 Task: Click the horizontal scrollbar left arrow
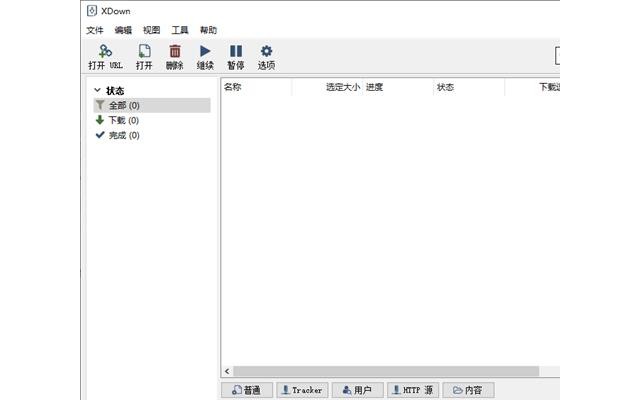227,371
